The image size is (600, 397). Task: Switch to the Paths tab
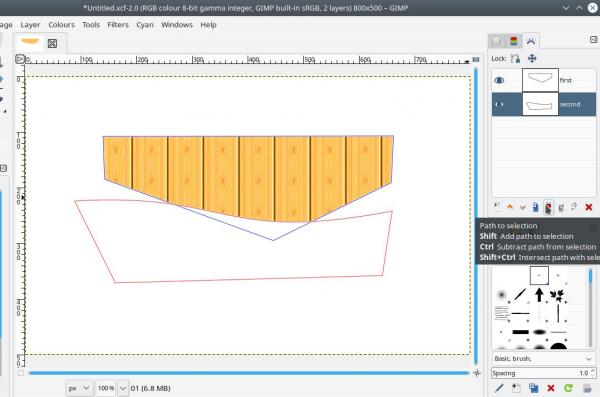(531, 41)
